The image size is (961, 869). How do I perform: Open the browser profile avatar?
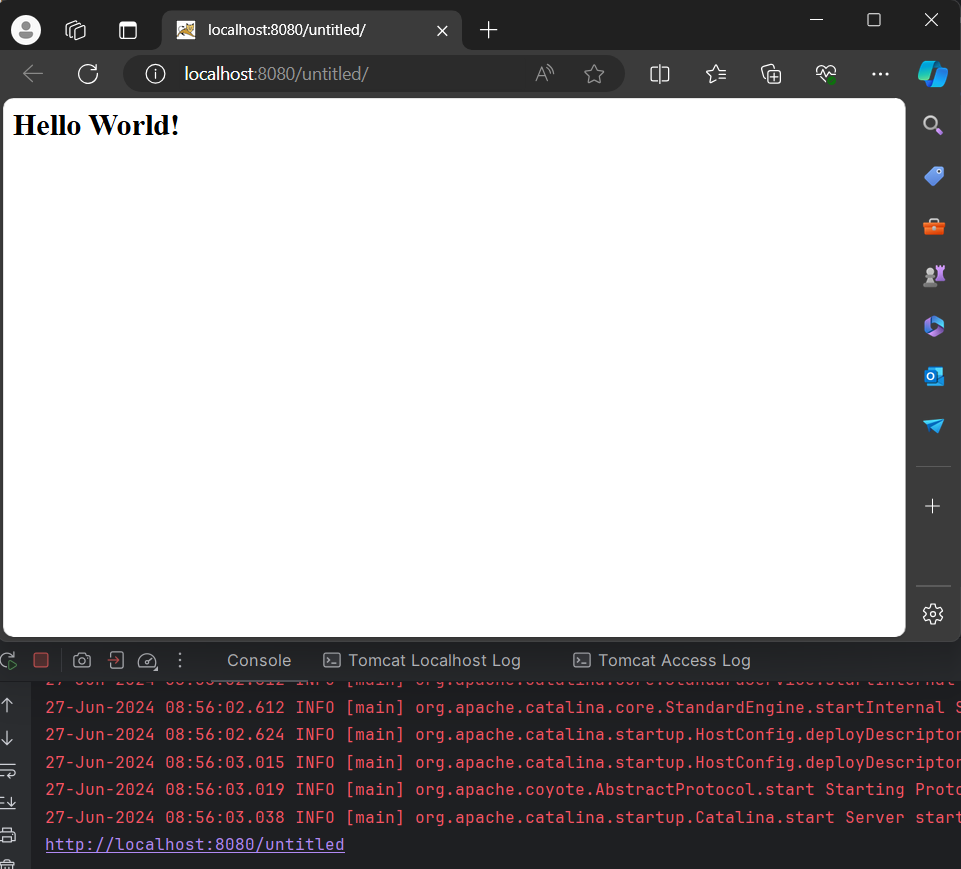26,30
